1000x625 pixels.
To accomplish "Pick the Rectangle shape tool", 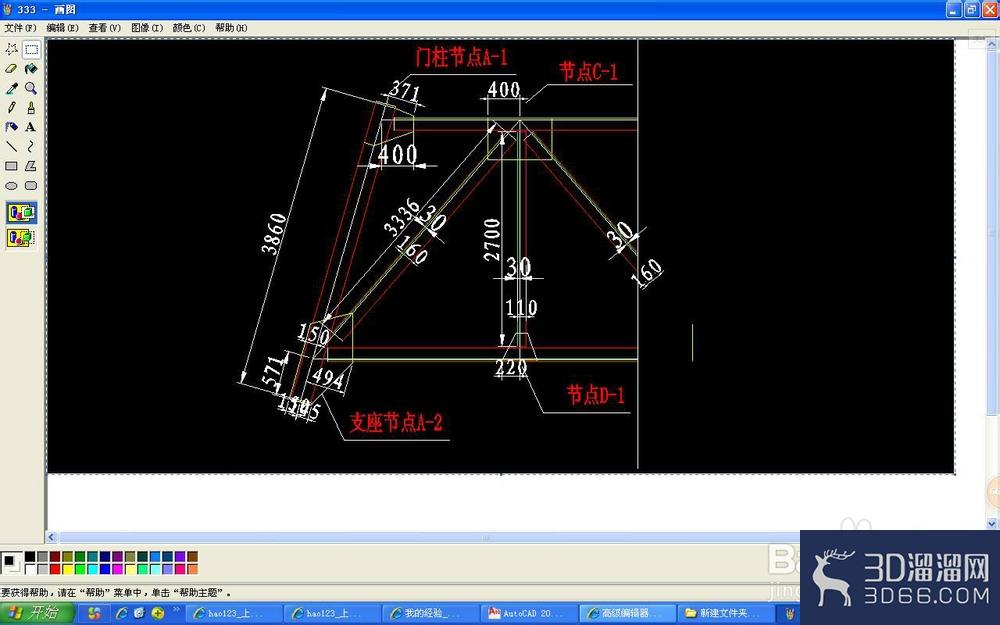I will pos(11,166).
